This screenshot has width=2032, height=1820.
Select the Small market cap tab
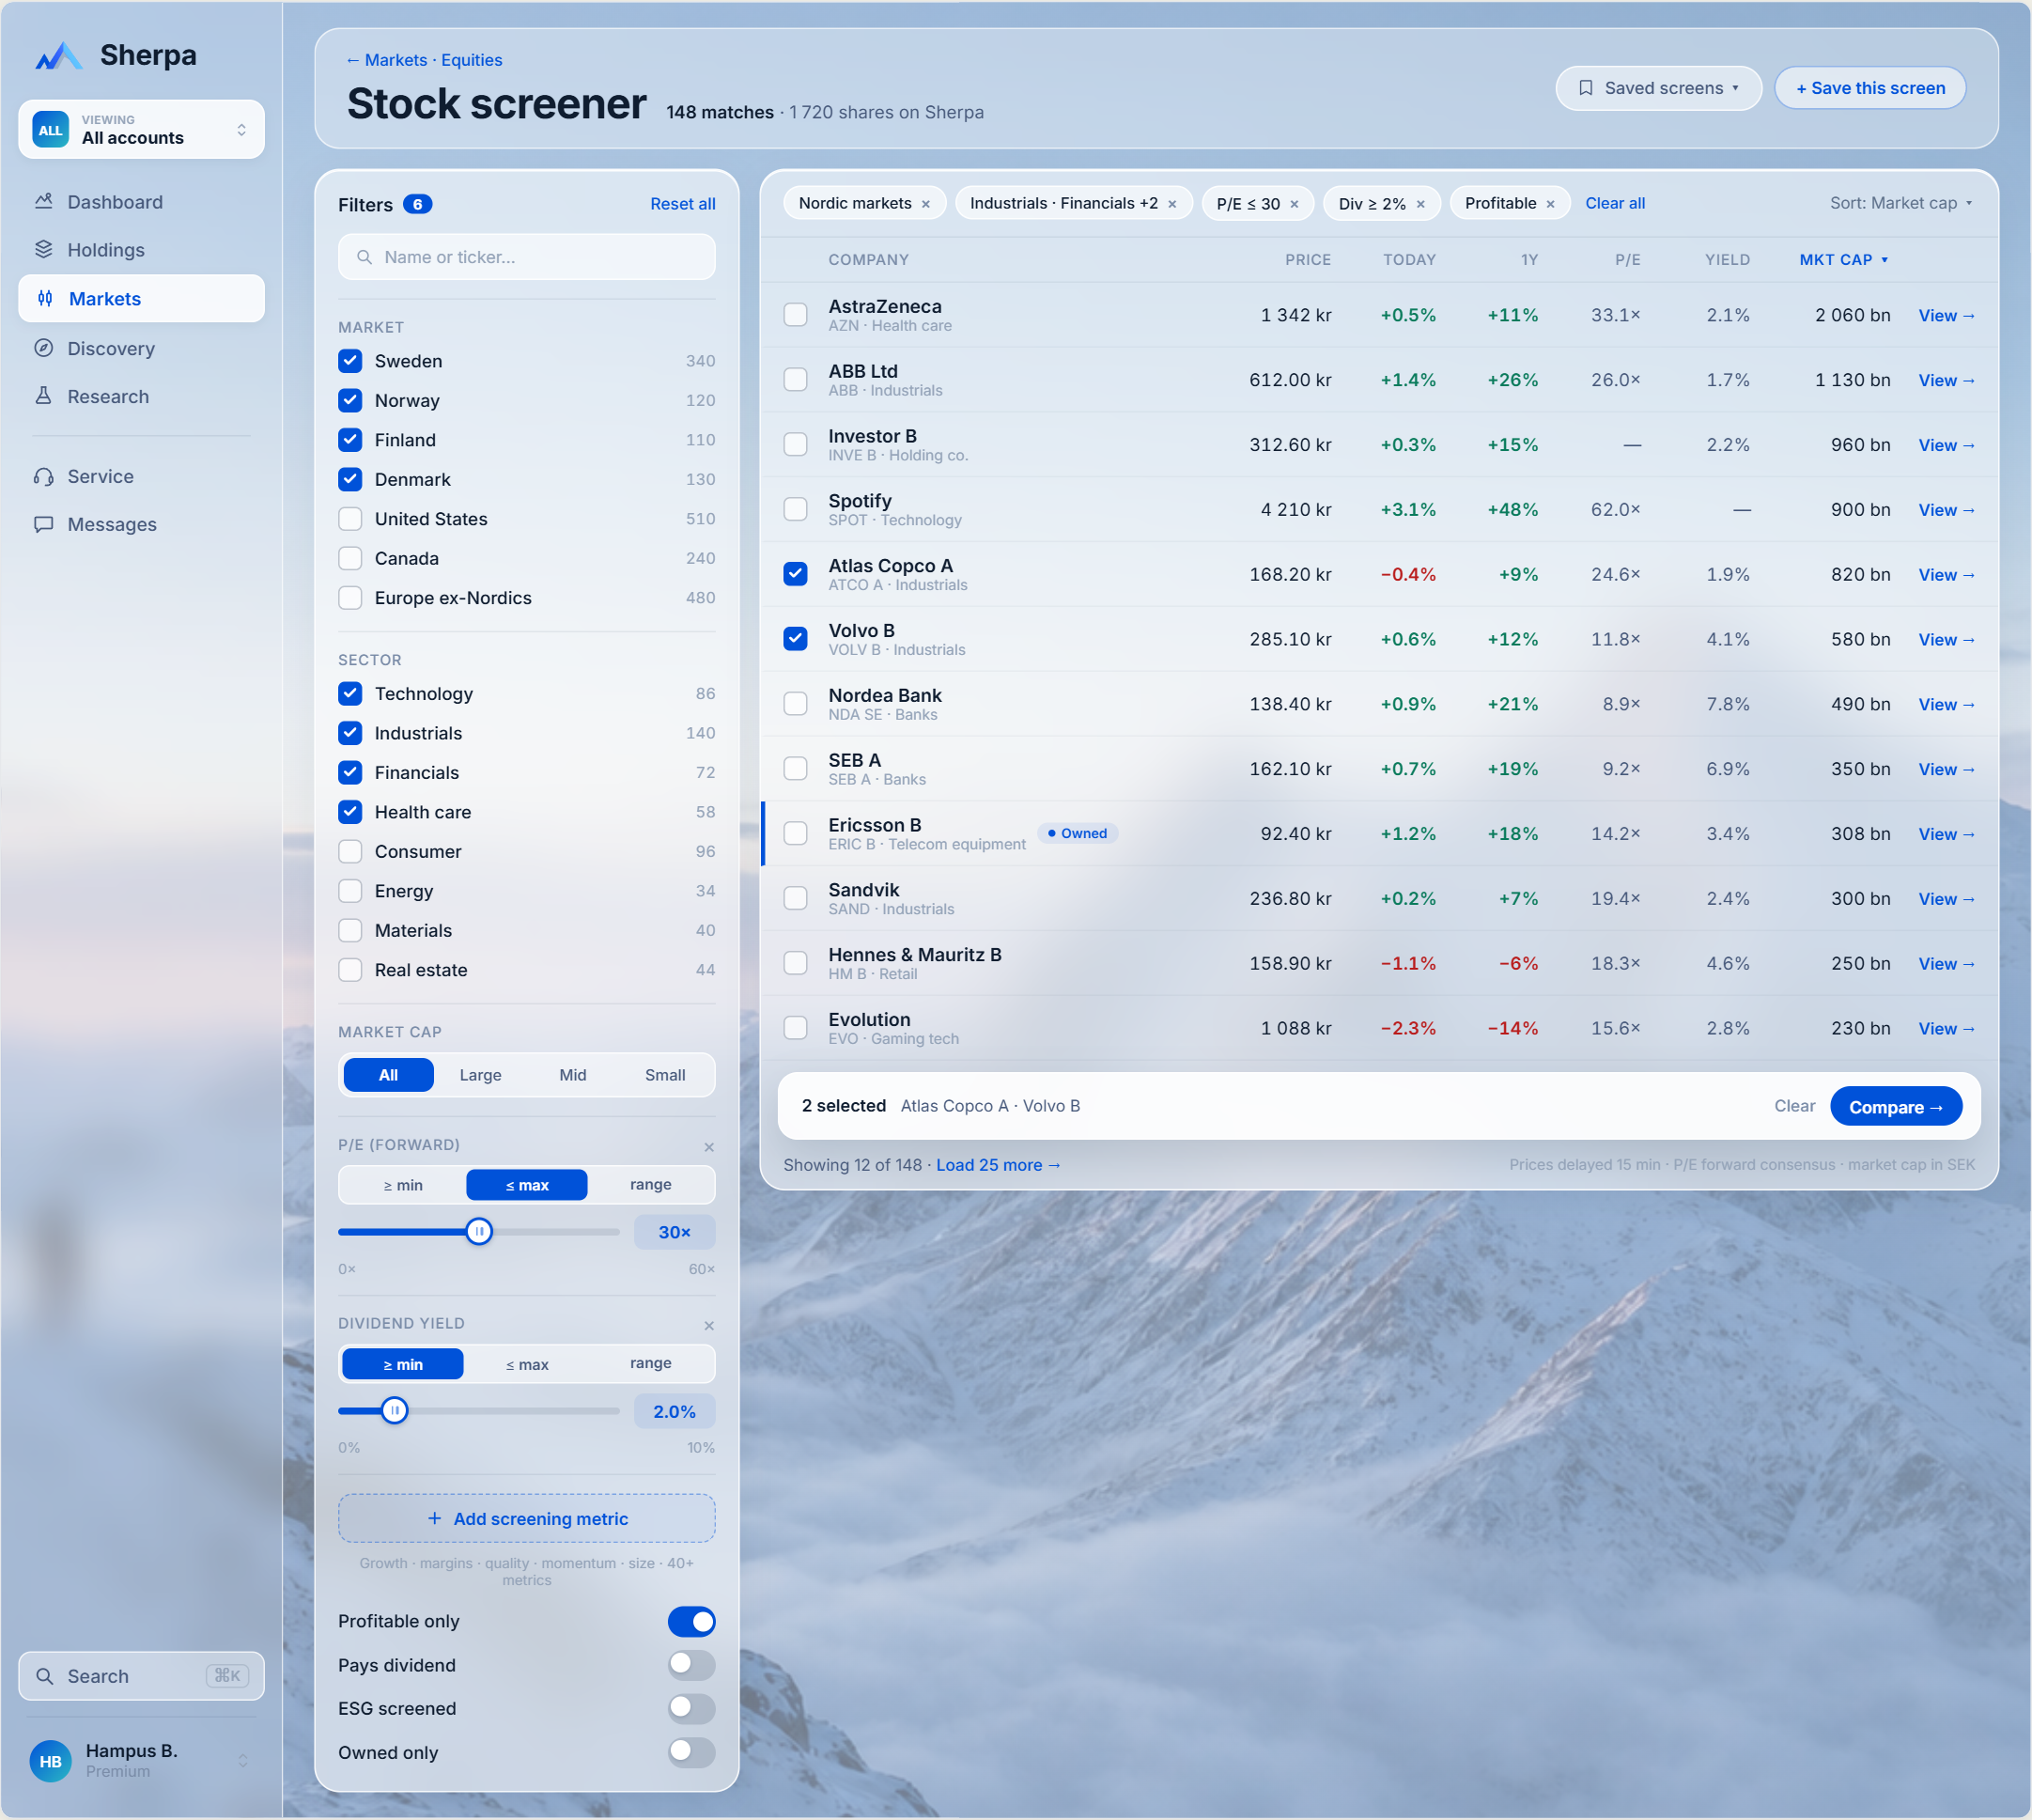point(665,1076)
